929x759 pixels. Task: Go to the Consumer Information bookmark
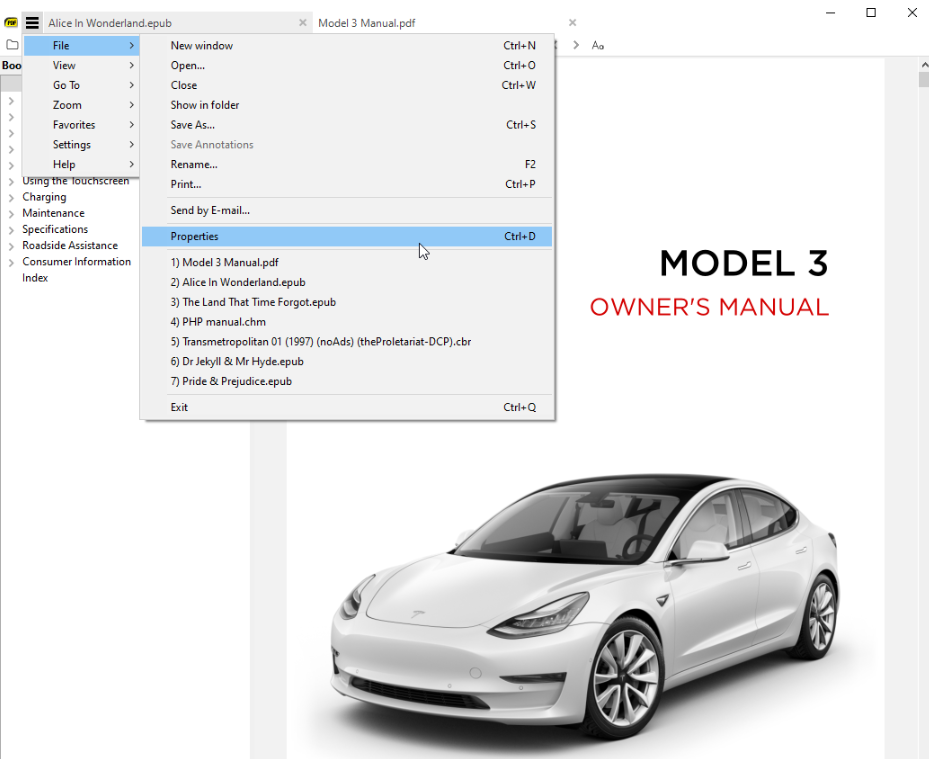pos(76,261)
